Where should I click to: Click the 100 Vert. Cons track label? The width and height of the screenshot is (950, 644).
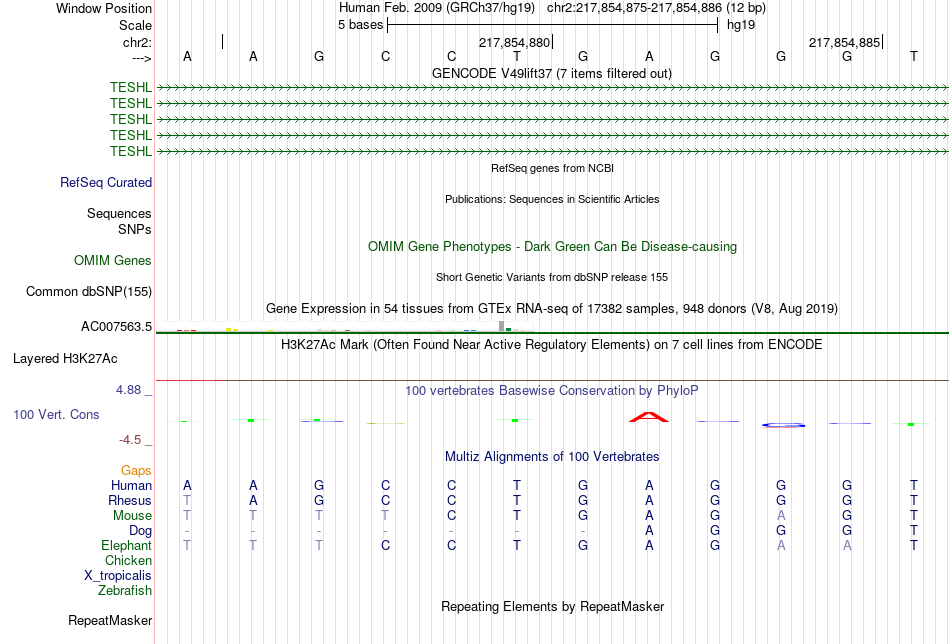click(56, 414)
